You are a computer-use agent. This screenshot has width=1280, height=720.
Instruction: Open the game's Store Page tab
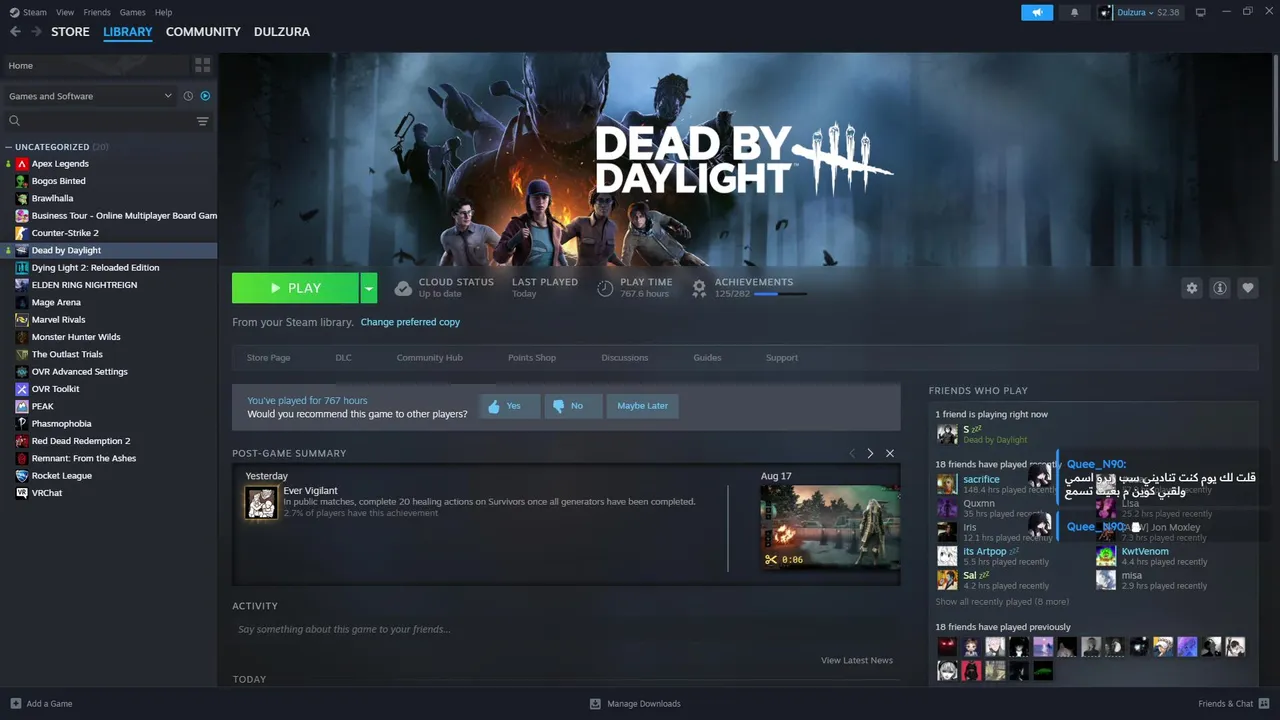coord(268,358)
